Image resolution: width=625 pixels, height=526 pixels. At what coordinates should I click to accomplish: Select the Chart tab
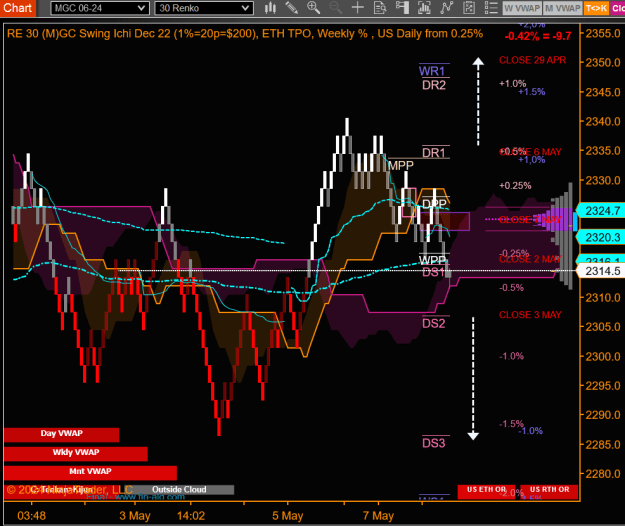click(18, 8)
